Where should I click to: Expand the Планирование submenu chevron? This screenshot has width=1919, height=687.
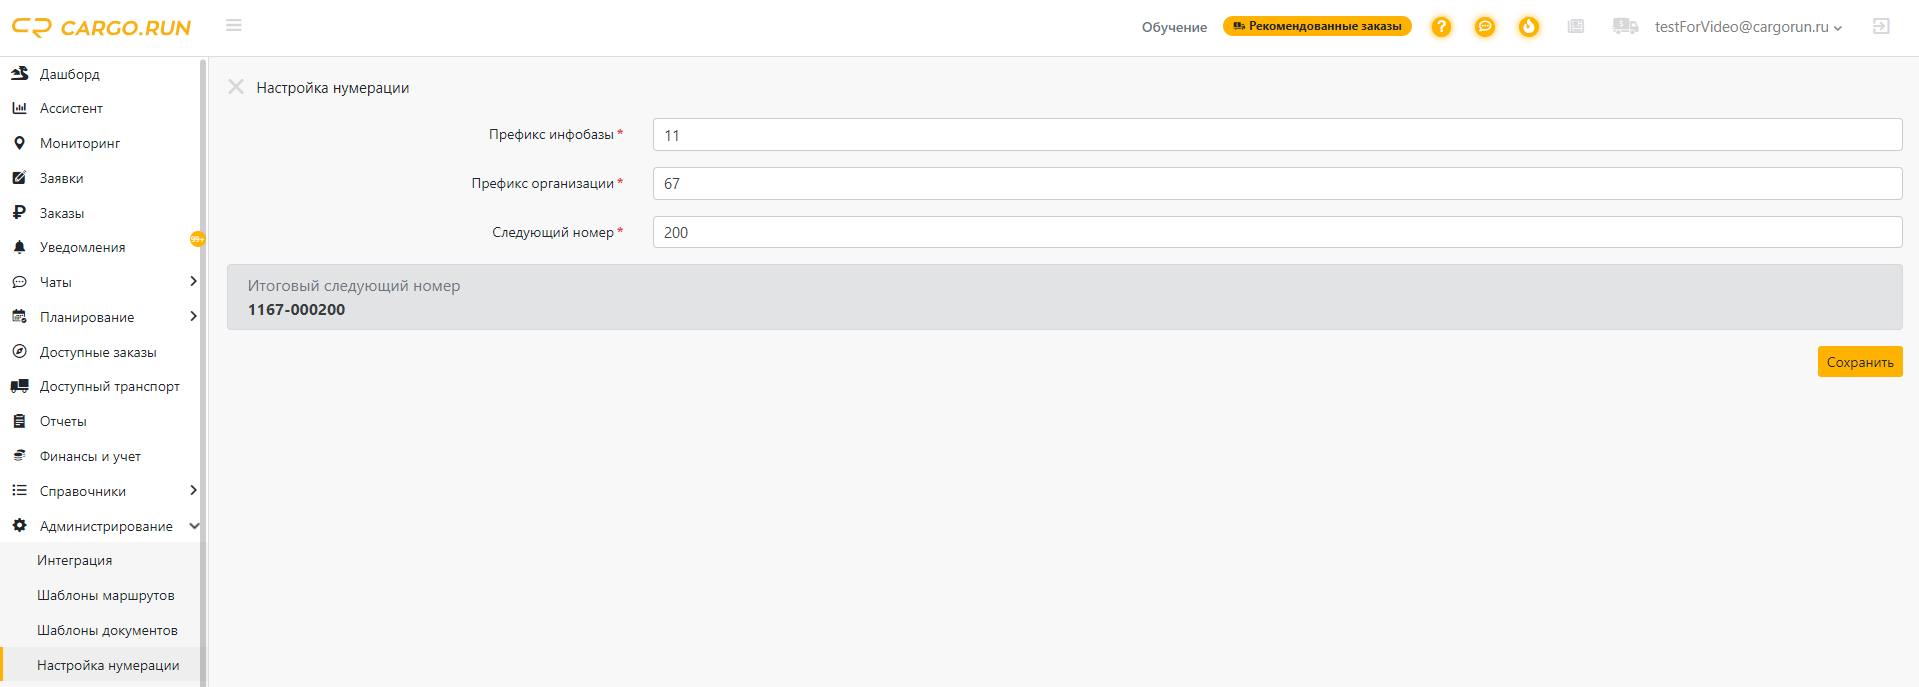(193, 316)
